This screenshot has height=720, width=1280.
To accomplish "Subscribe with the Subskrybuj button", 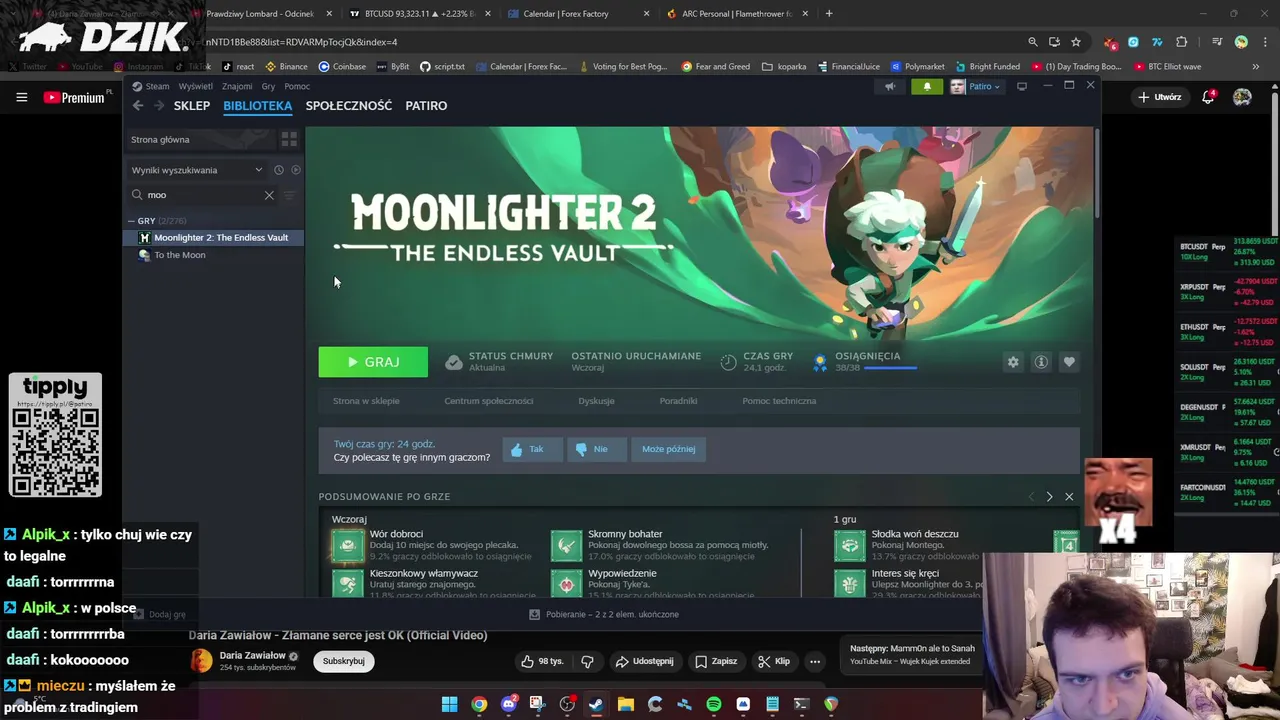I will 344,661.
